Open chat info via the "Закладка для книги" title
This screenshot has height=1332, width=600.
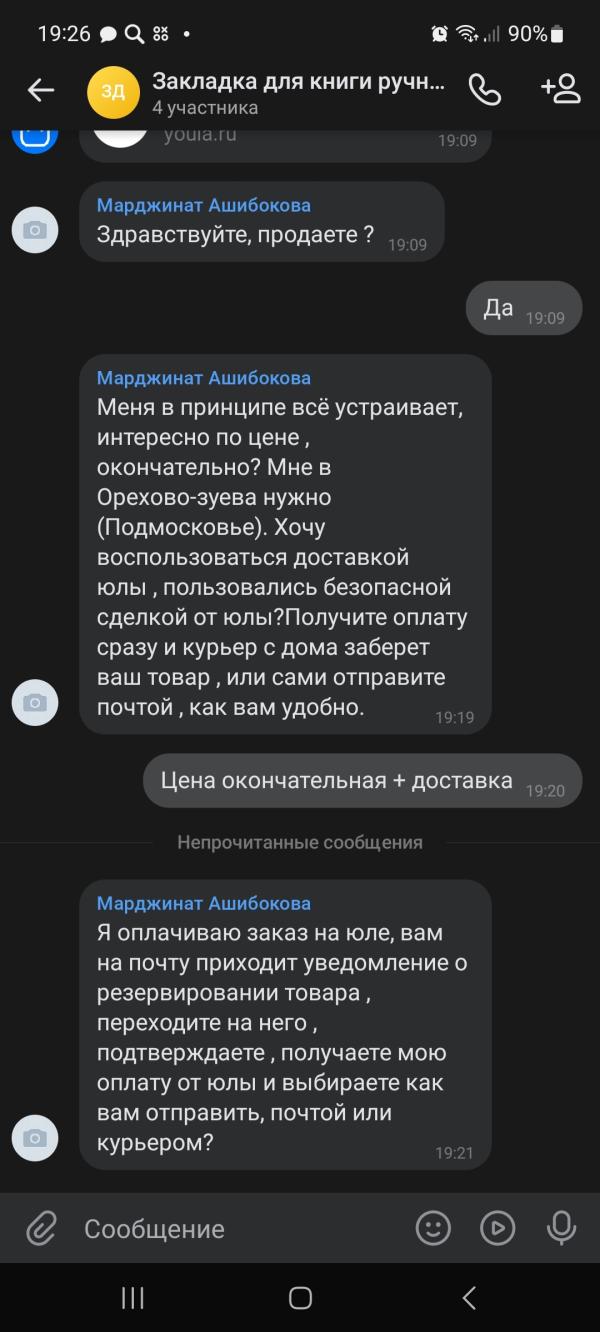[298, 81]
